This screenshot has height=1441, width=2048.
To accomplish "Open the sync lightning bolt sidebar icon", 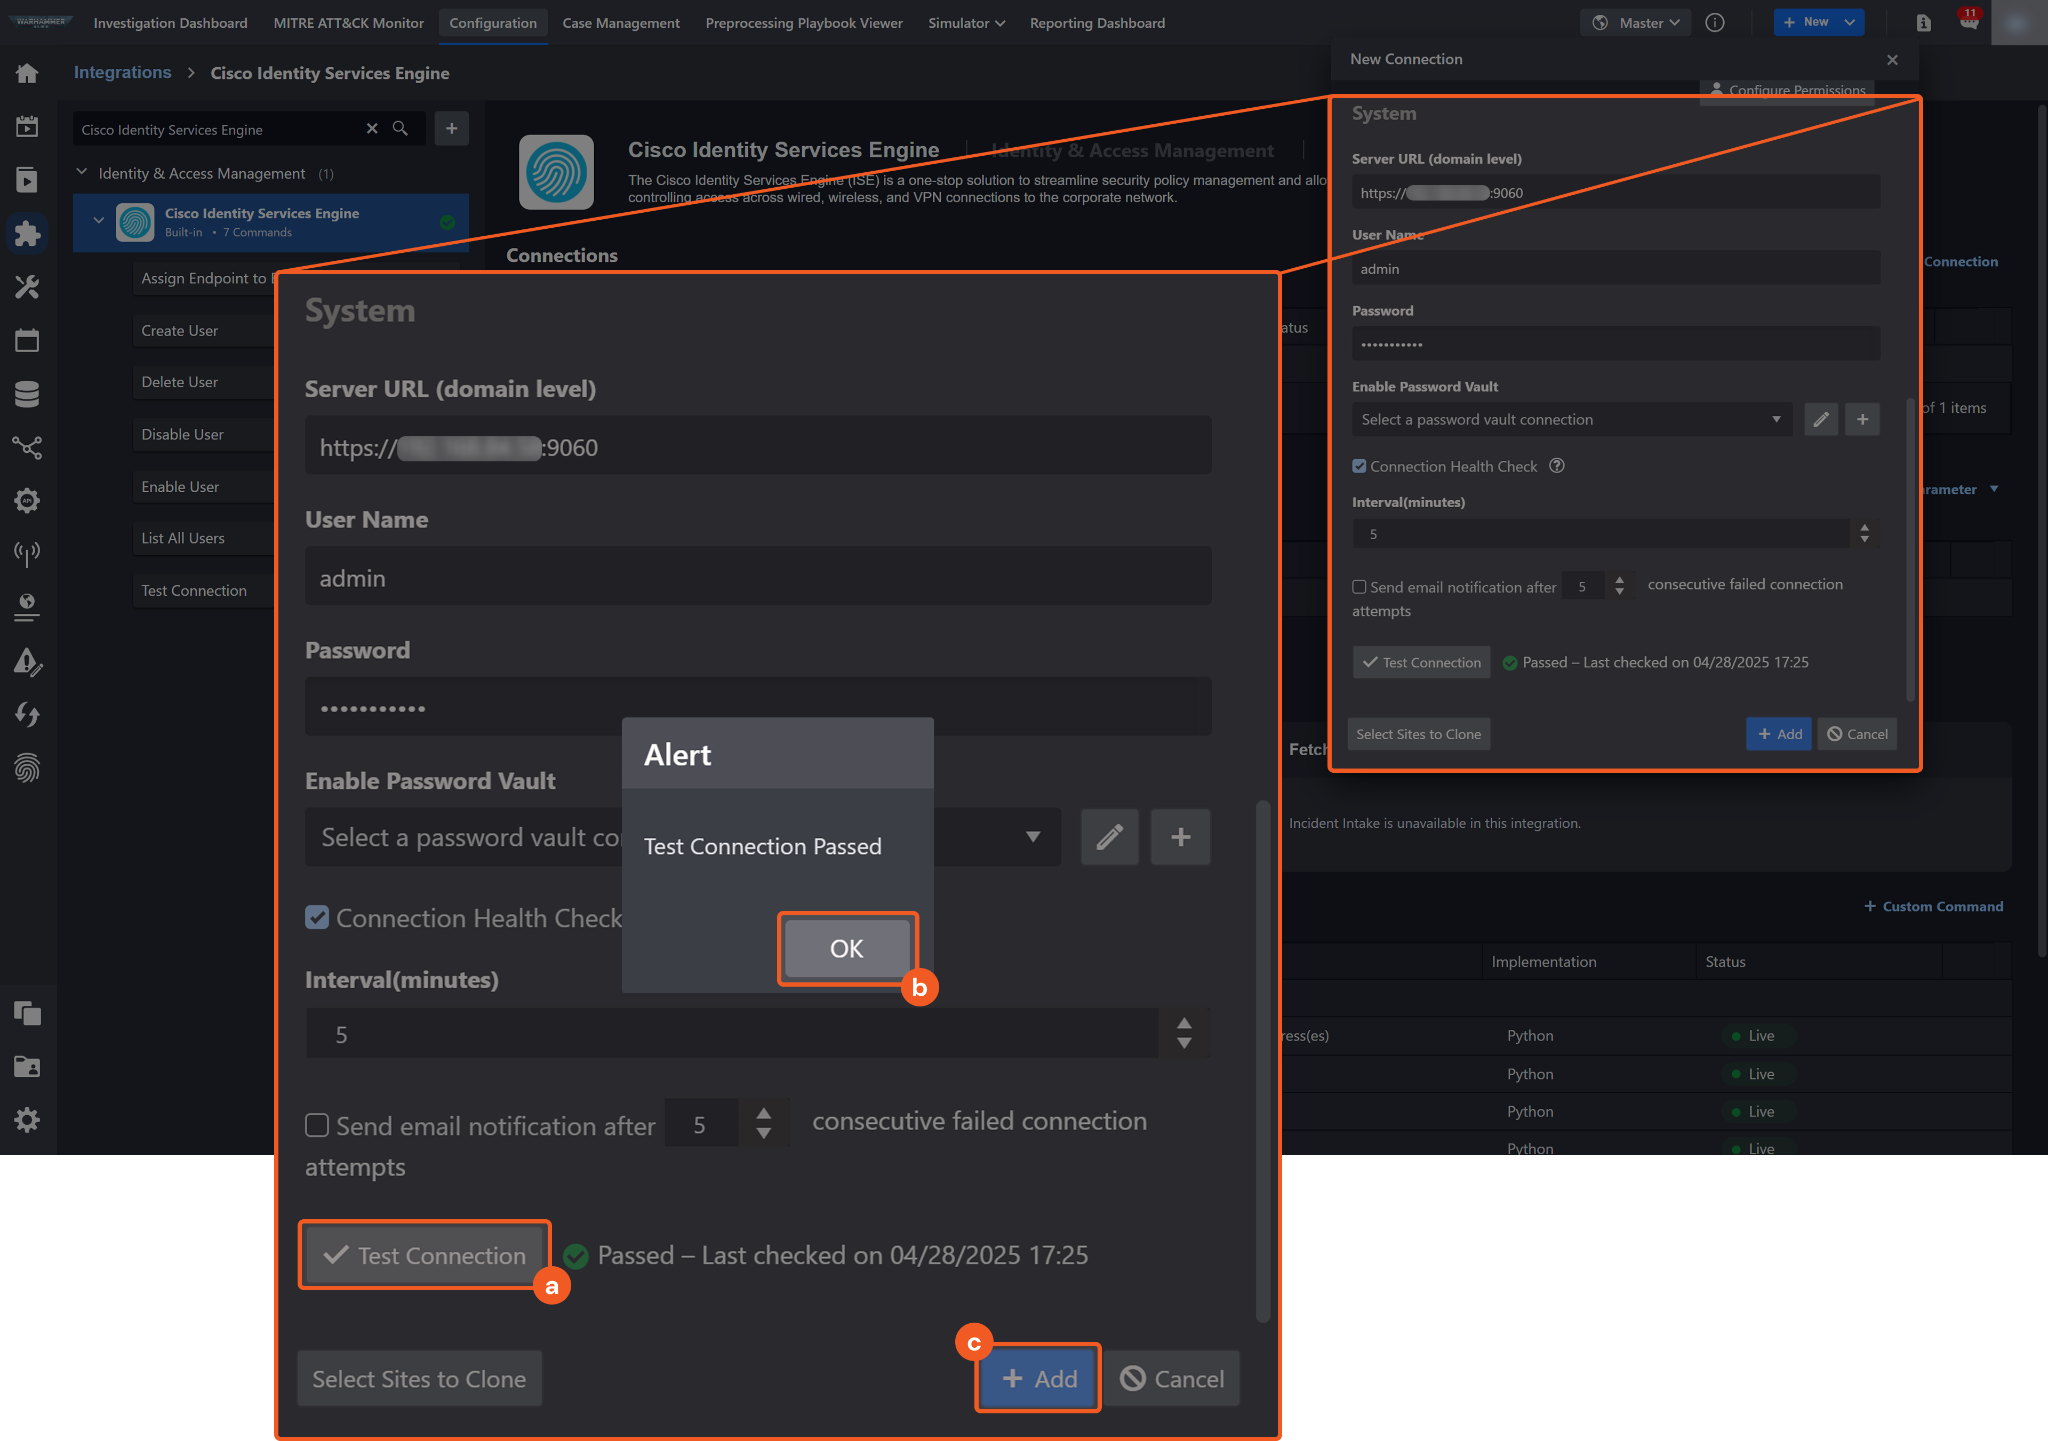I will 27,714.
